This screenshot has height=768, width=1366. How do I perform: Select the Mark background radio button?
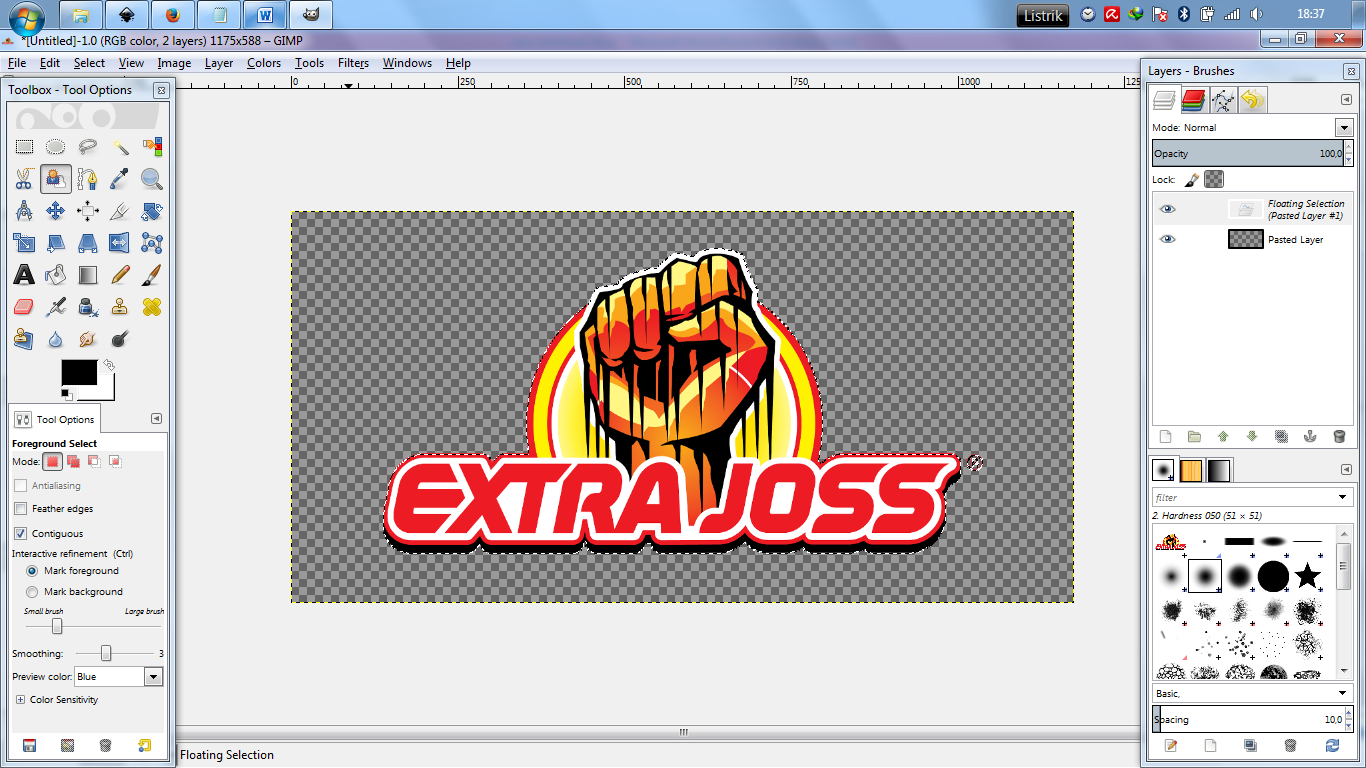32,592
